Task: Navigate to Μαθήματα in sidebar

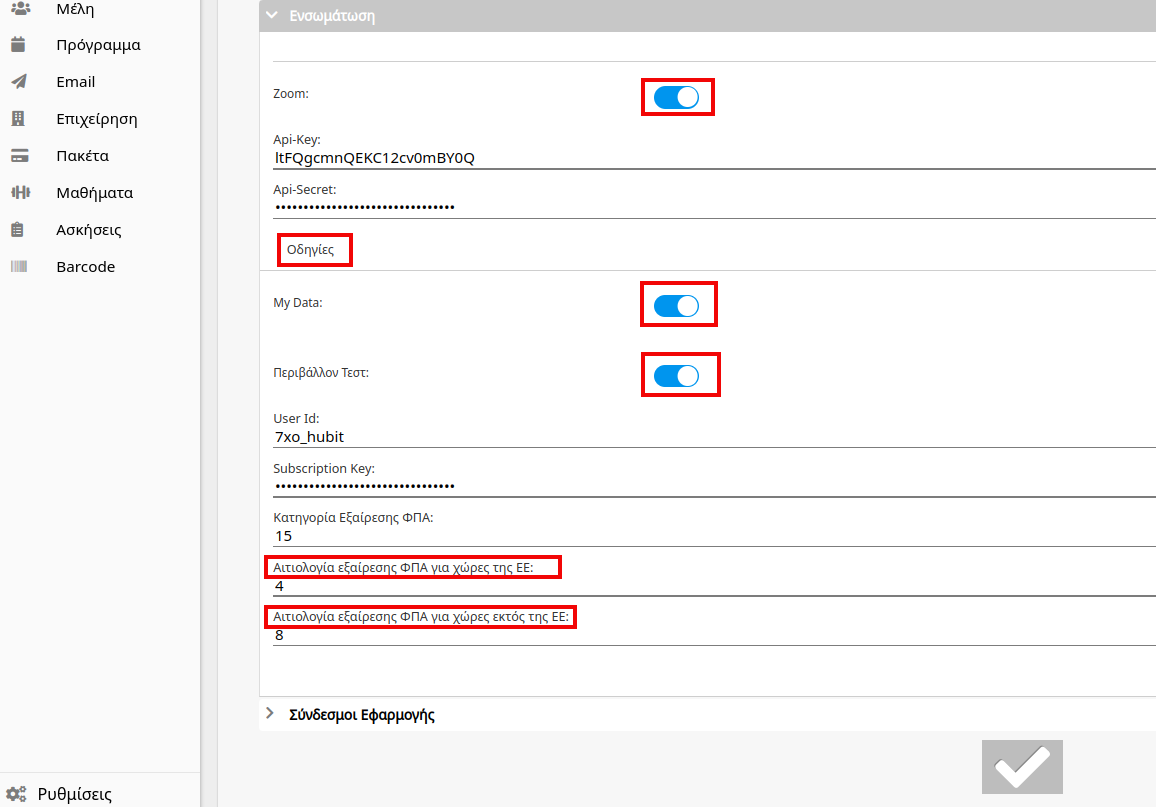Action: (94, 192)
